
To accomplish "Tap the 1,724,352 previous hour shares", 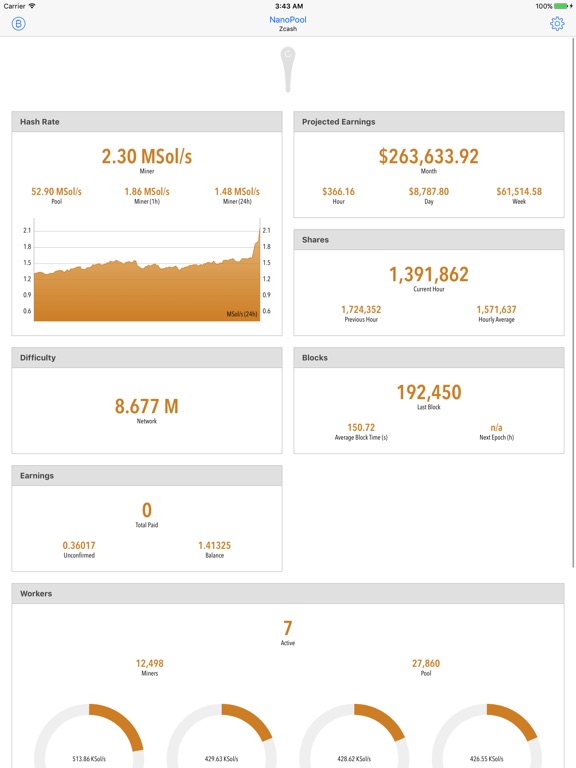I will 361,310.
